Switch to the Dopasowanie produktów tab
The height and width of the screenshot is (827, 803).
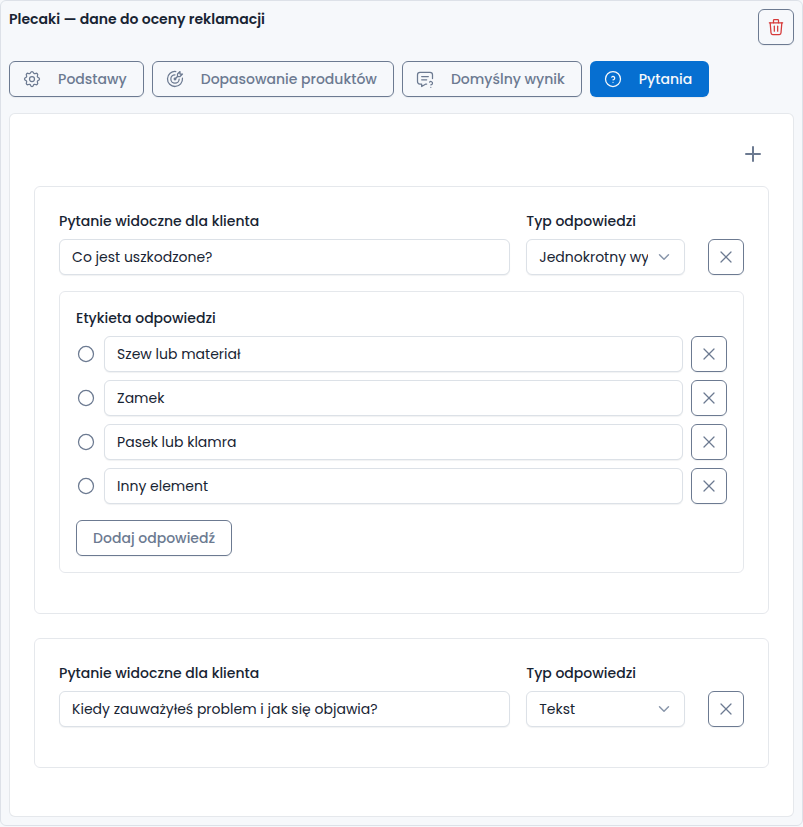[273, 79]
